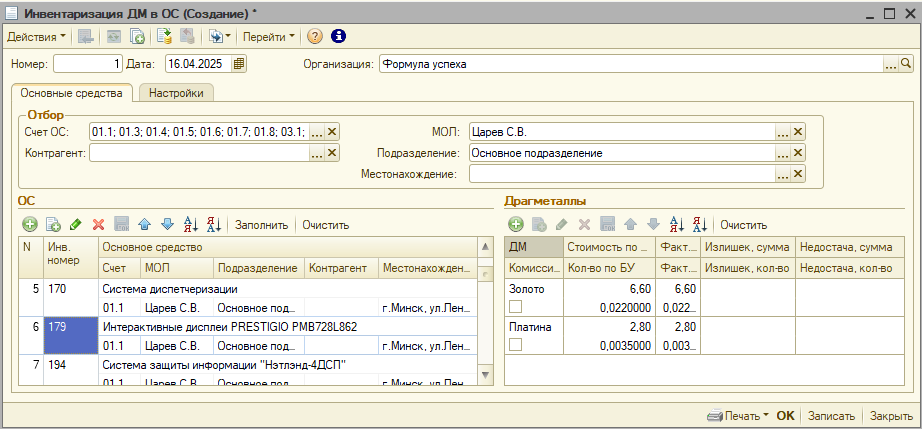Click the pencil Edit icon in ОС toolbar
The width and height of the screenshot is (922, 429).
tap(76, 225)
